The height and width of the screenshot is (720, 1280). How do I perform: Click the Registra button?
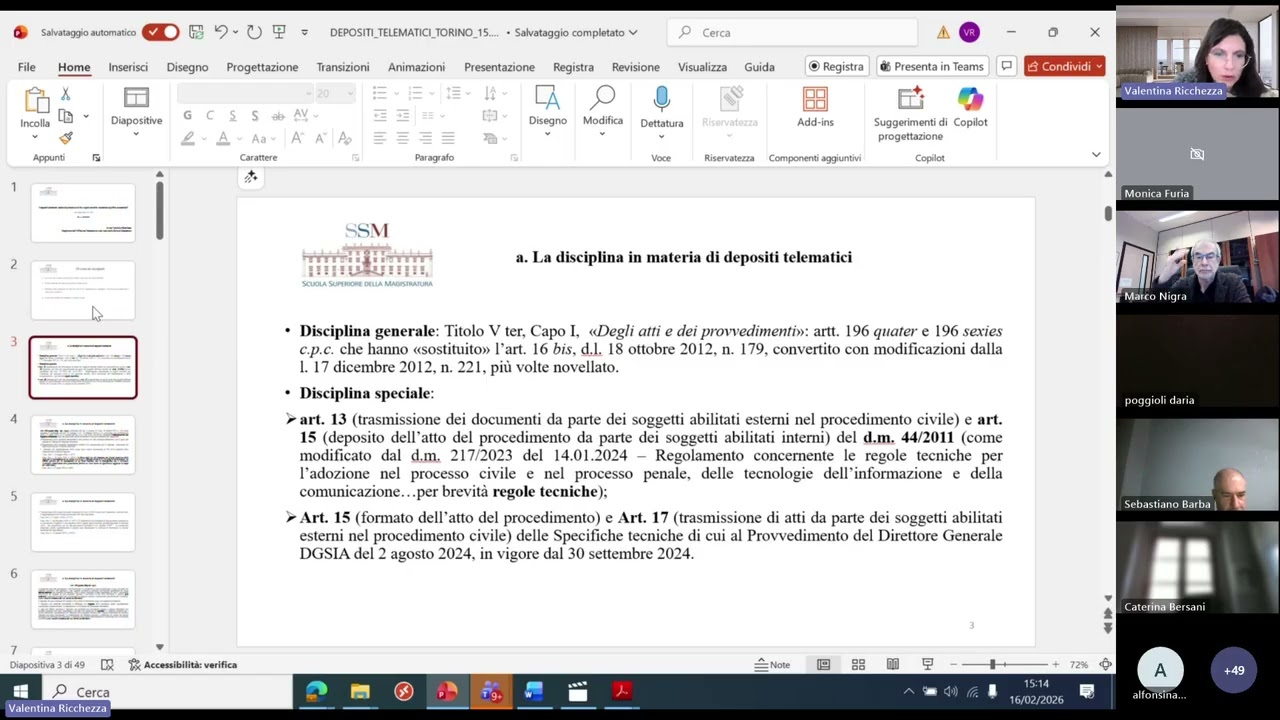coord(836,66)
